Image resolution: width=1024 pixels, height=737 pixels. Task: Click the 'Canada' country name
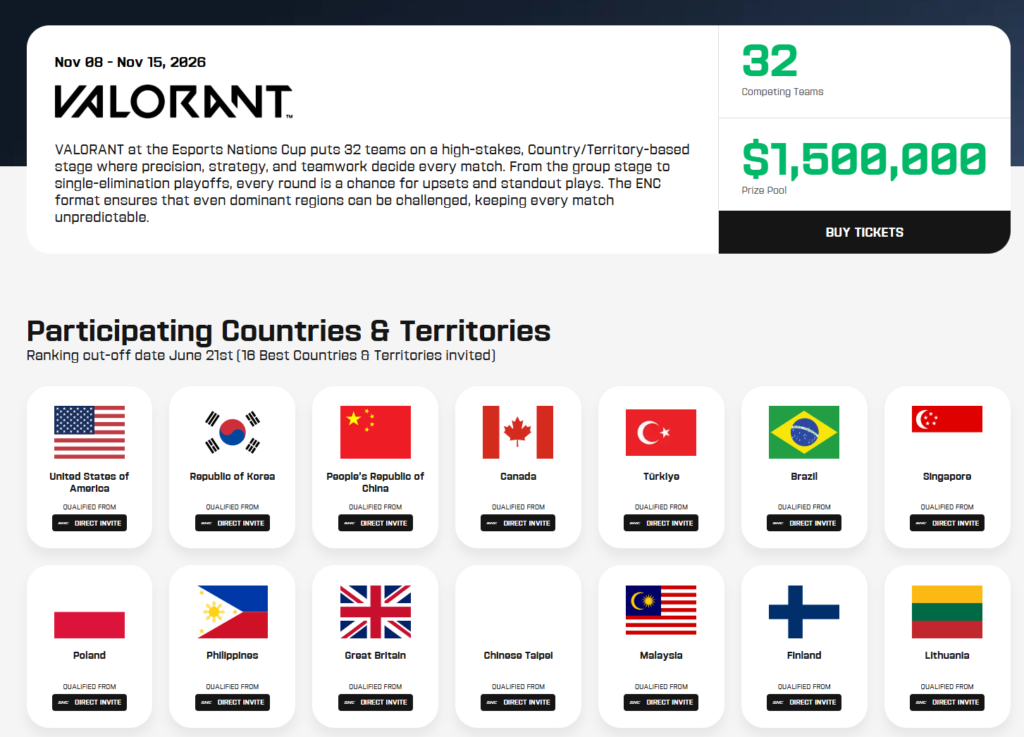point(518,477)
